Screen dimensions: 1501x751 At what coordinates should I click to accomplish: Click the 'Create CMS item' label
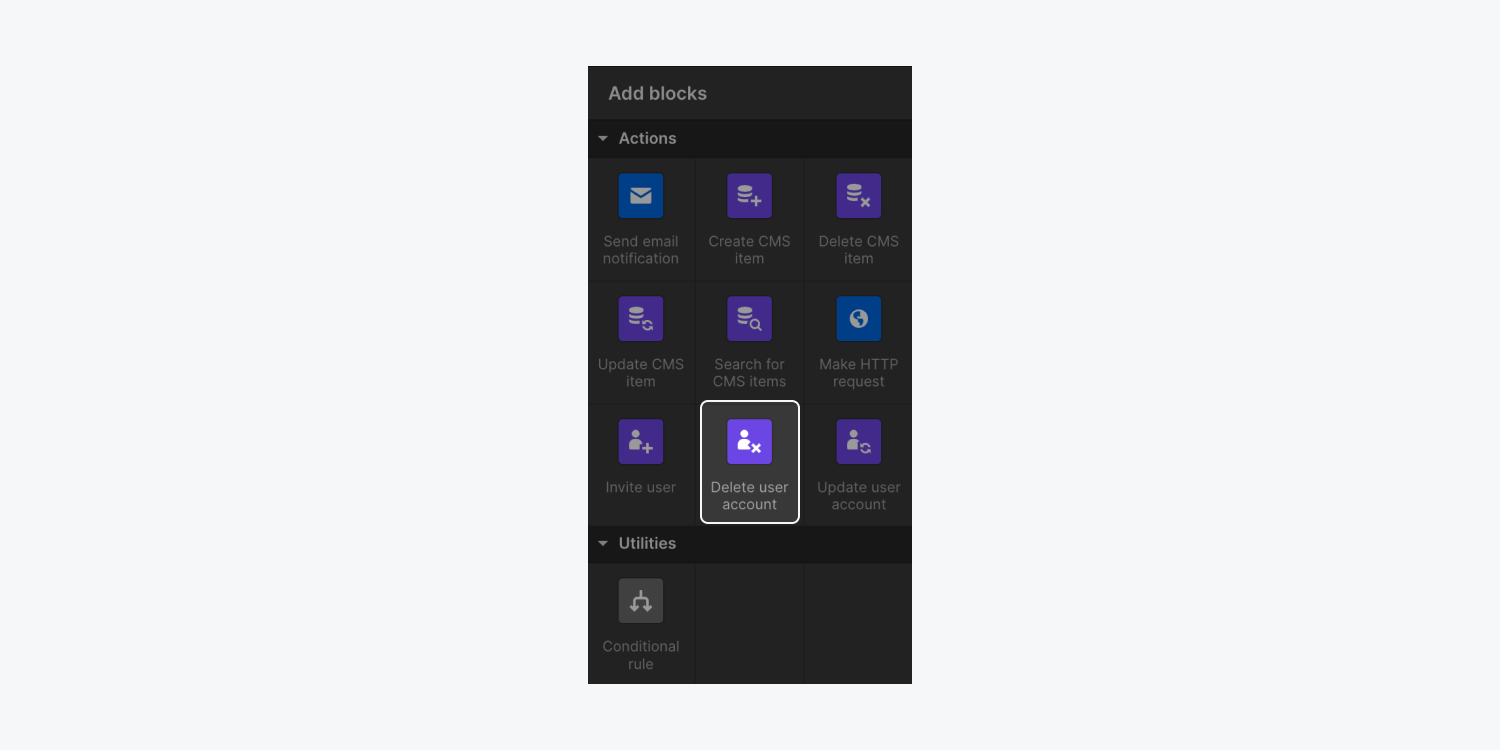point(750,250)
